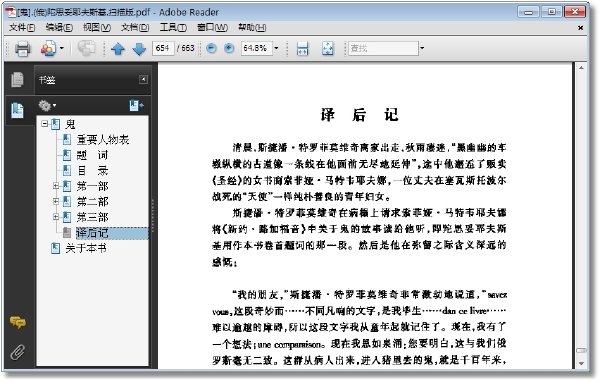Go to previous page with up arrow
Image resolution: width=600 pixels, height=382 pixels.
click(118, 49)
